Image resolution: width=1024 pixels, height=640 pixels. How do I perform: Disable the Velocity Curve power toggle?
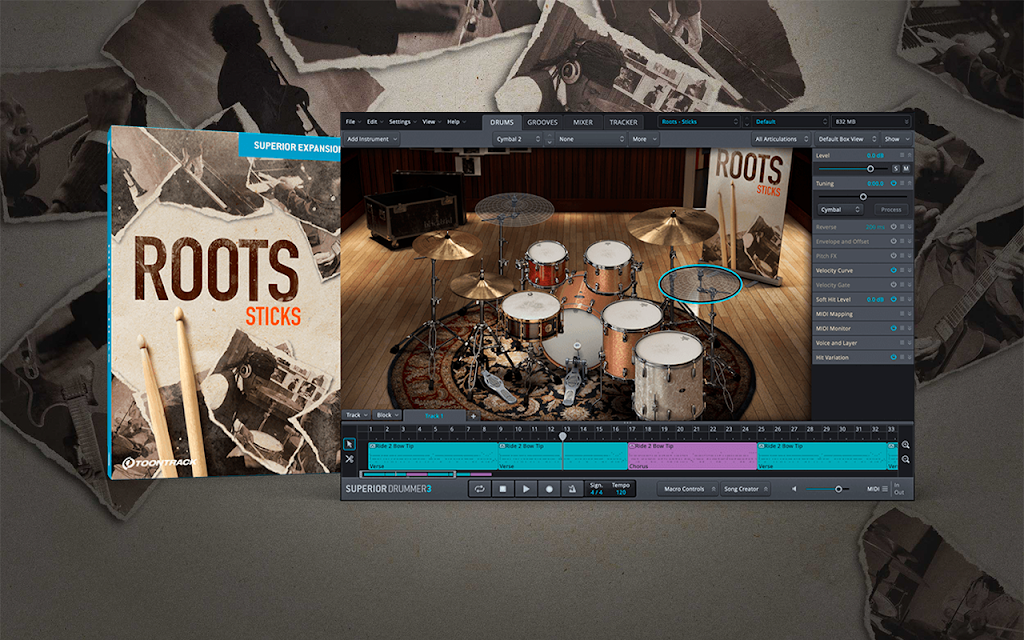(x=893, y=270)
